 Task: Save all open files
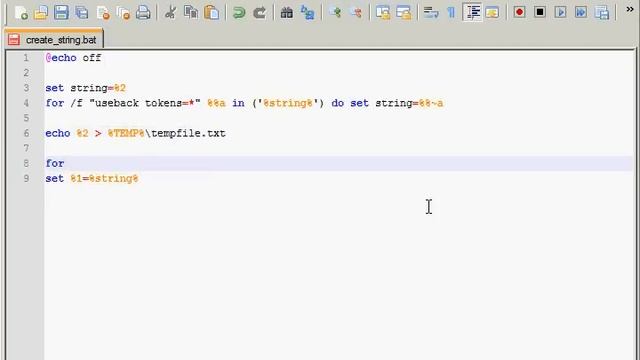click(82, 13)
